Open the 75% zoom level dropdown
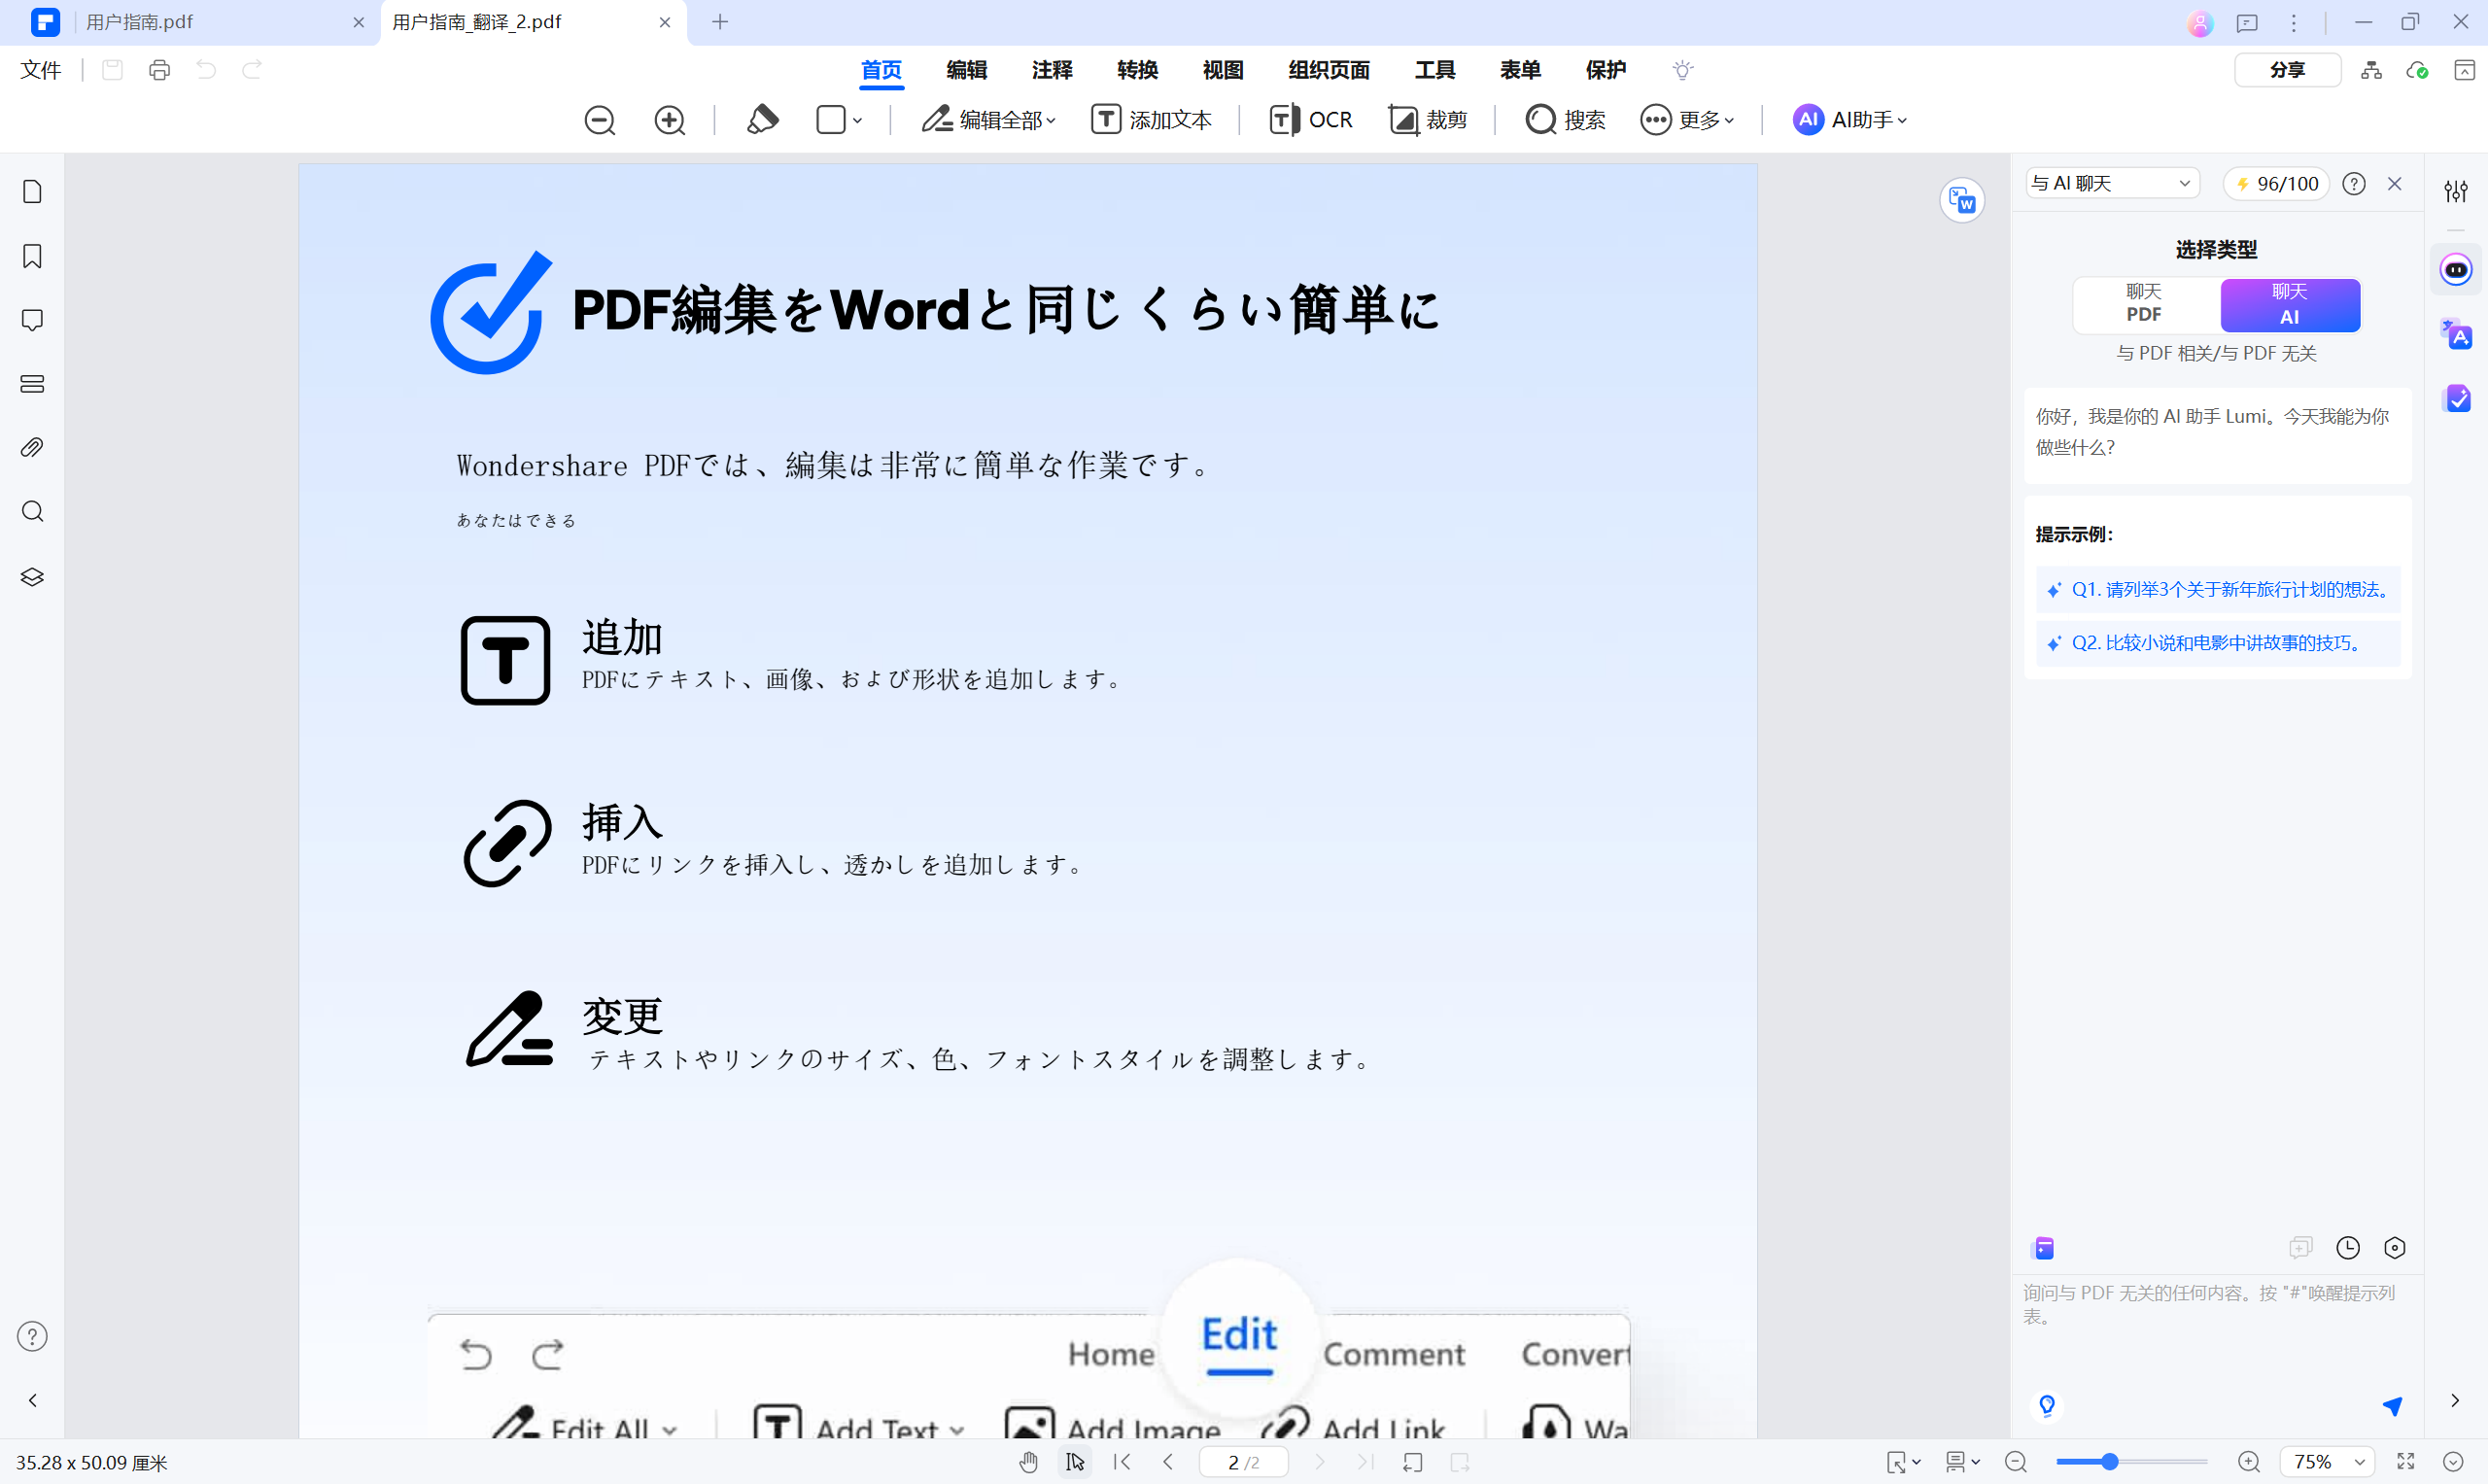The image size is (2488, 1484). (x=2326, y=1462)
